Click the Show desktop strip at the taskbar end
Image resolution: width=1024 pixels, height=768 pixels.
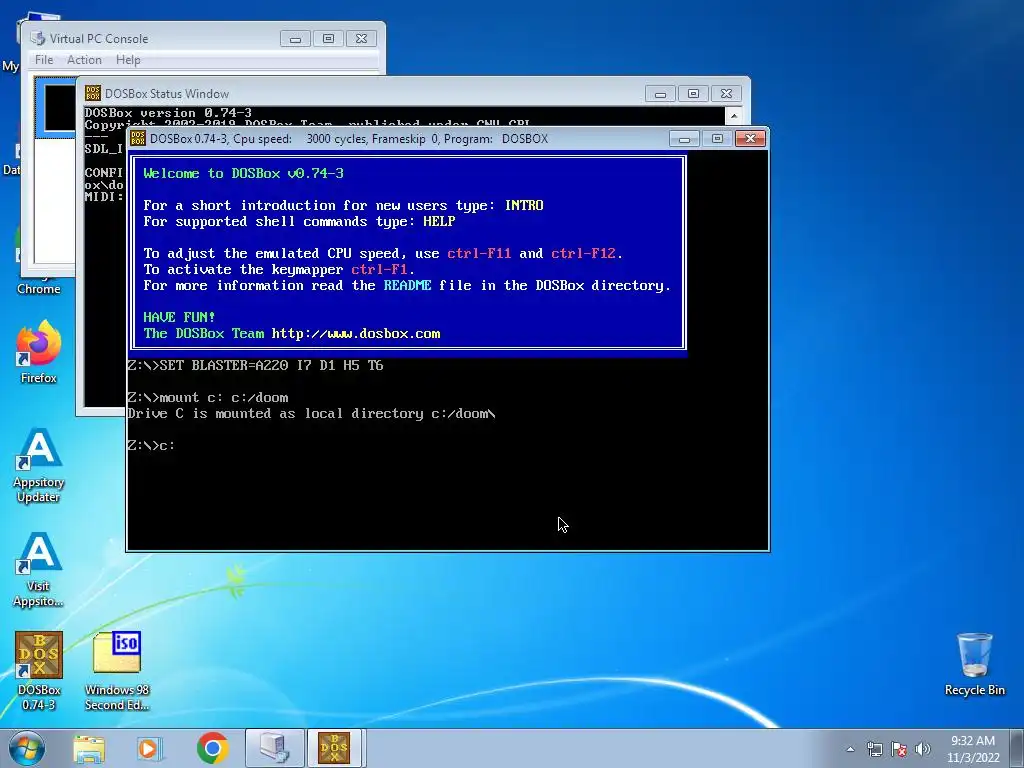pos(1019,748)
